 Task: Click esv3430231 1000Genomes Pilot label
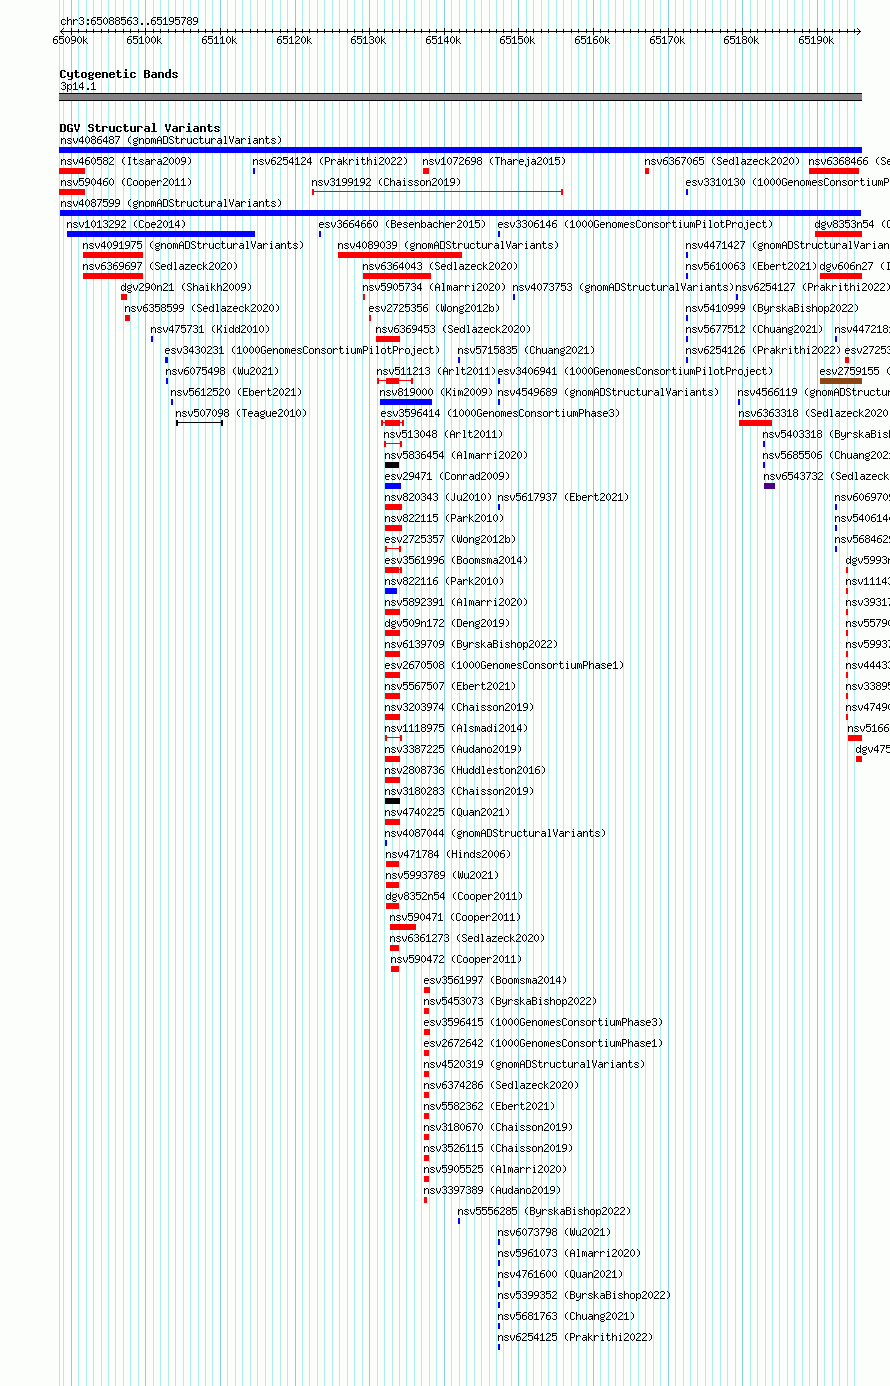click(x=302, y=350)
